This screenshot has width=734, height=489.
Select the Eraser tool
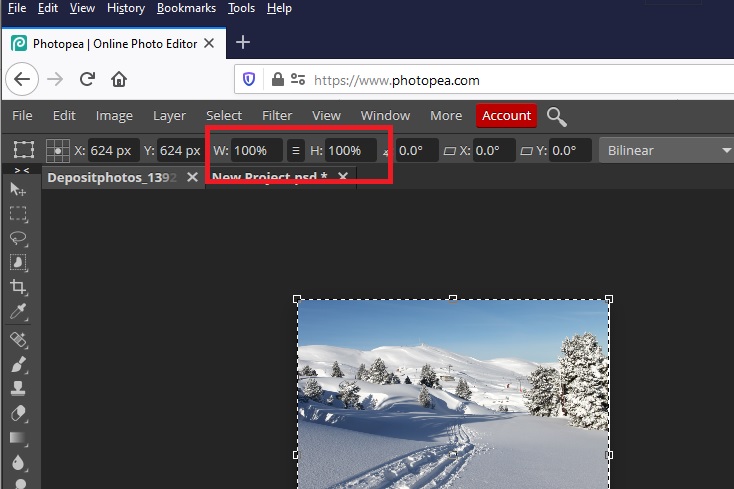coord(18,414)
